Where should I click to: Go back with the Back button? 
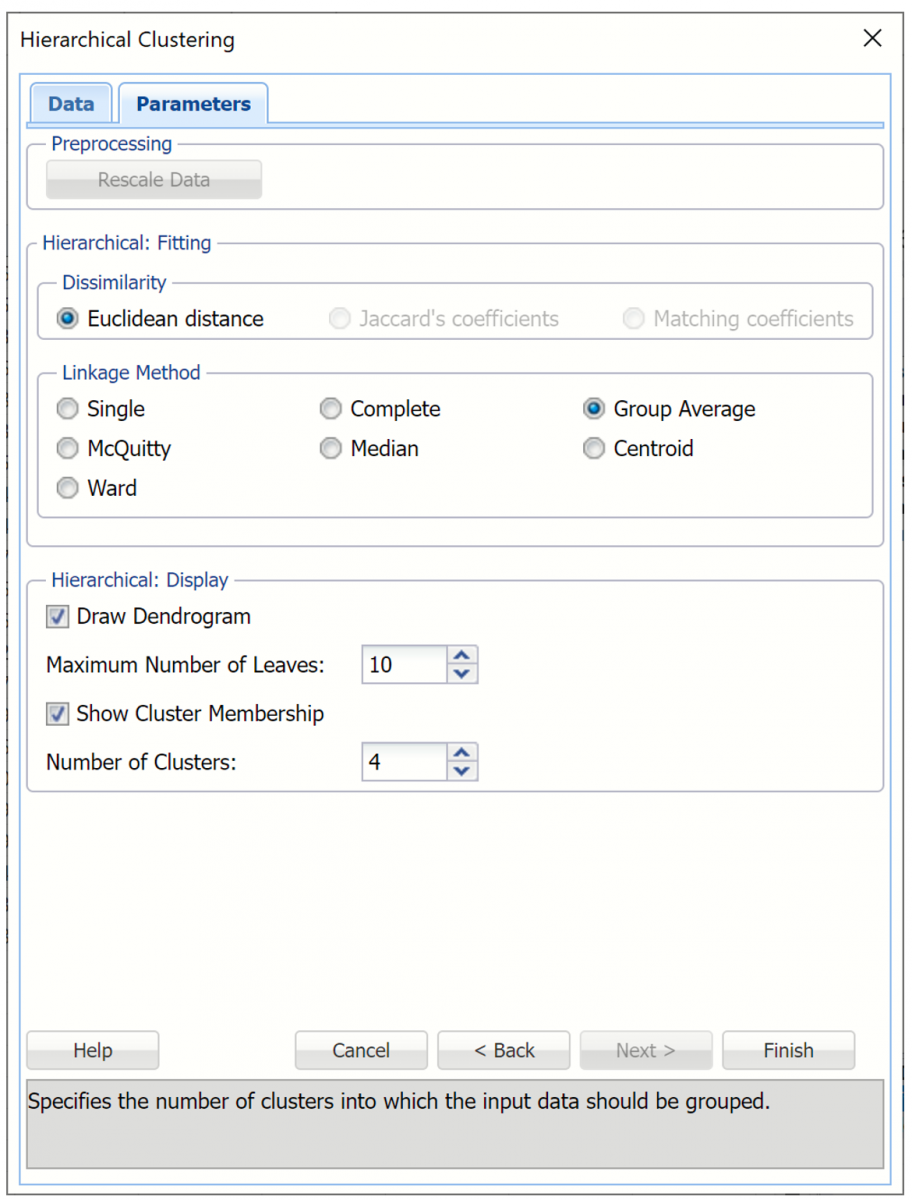click(x=504, y=1050)
